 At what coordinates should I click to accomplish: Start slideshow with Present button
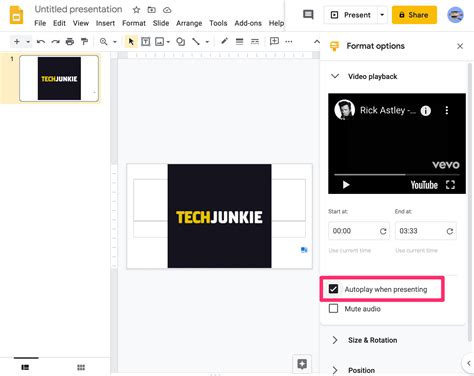click(350, 15)
